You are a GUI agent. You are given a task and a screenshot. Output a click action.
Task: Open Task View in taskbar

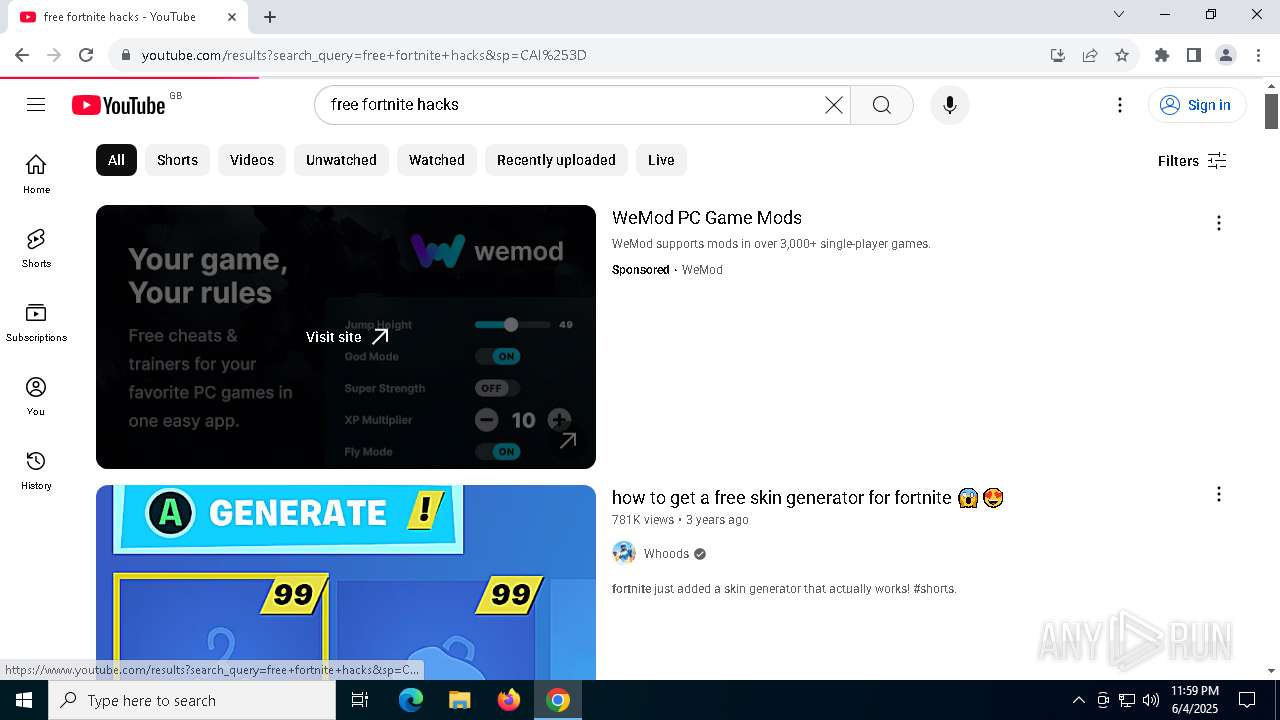360,700
